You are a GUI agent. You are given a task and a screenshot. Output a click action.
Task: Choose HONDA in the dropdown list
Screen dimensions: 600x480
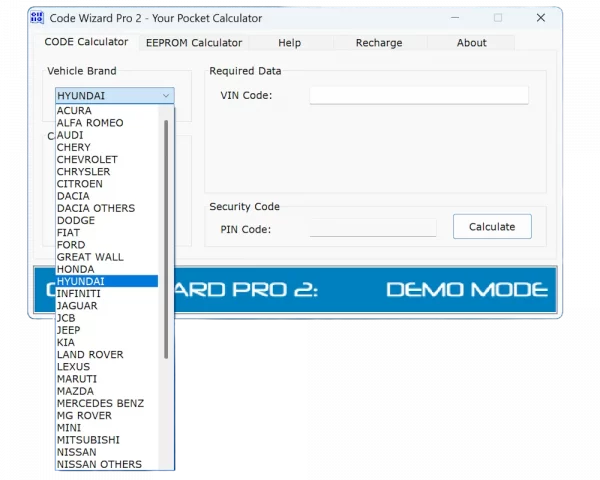(76, 269)
